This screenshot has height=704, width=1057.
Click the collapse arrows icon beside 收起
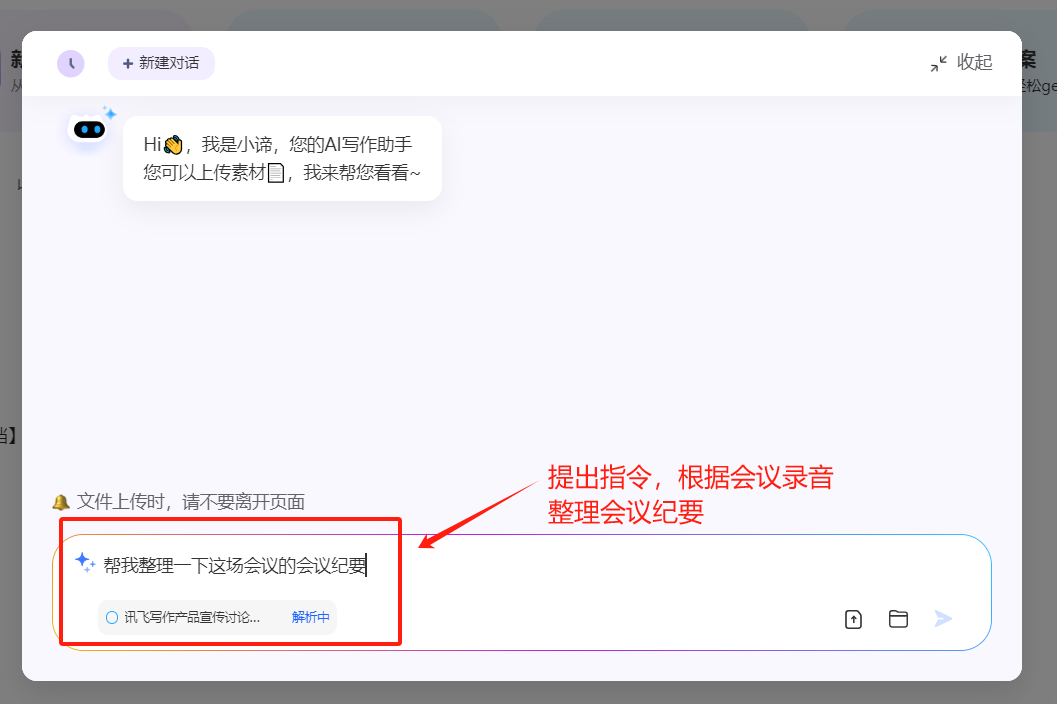[938, 64]
